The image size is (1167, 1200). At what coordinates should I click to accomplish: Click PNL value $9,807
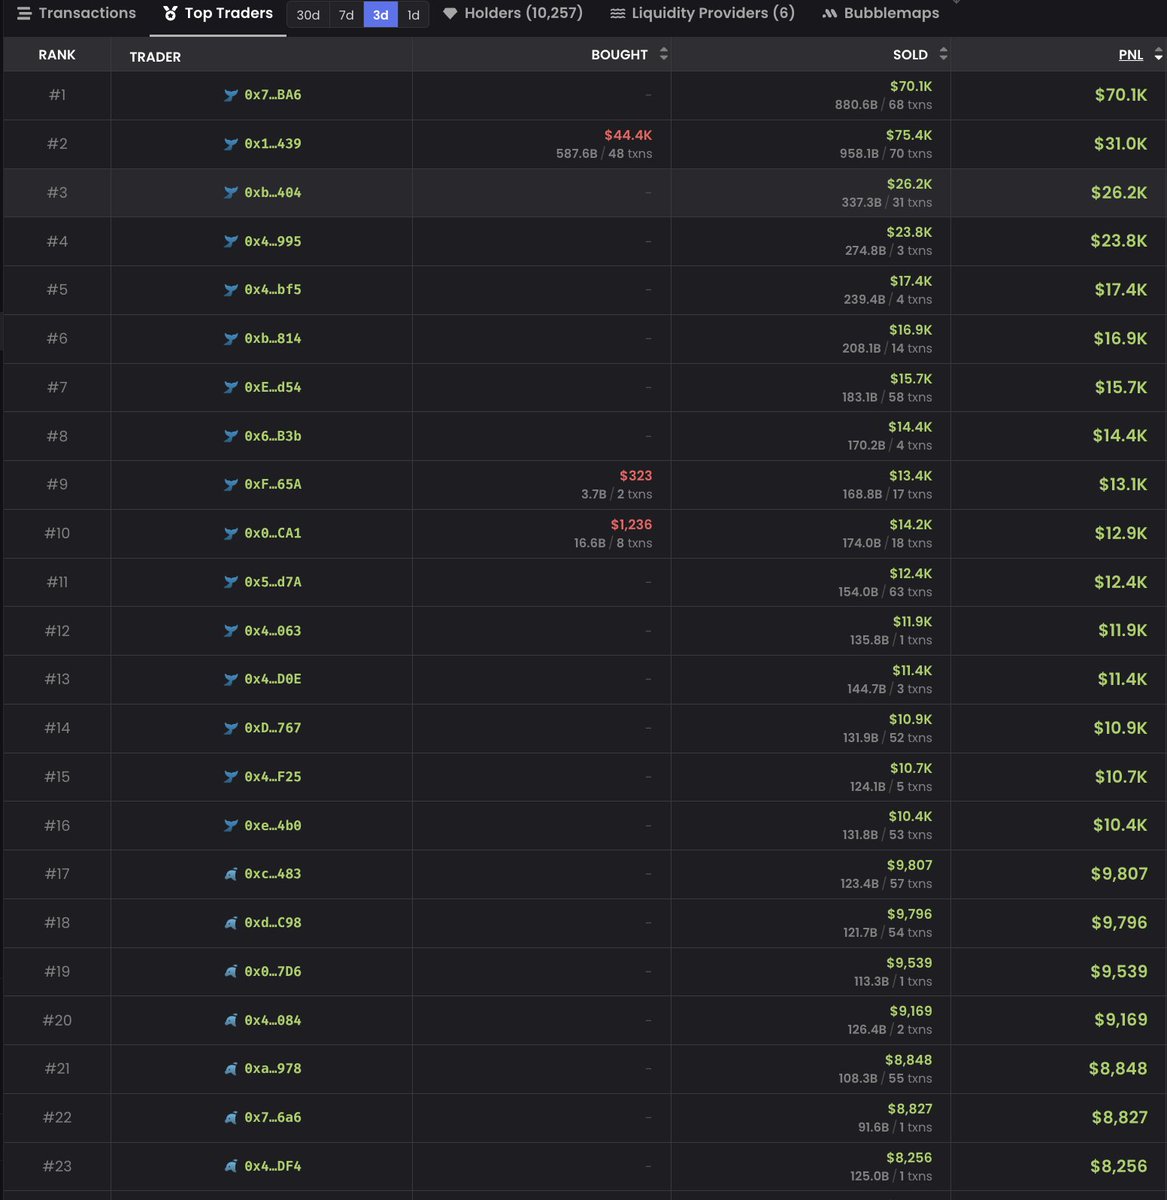tap(1119, 874)
